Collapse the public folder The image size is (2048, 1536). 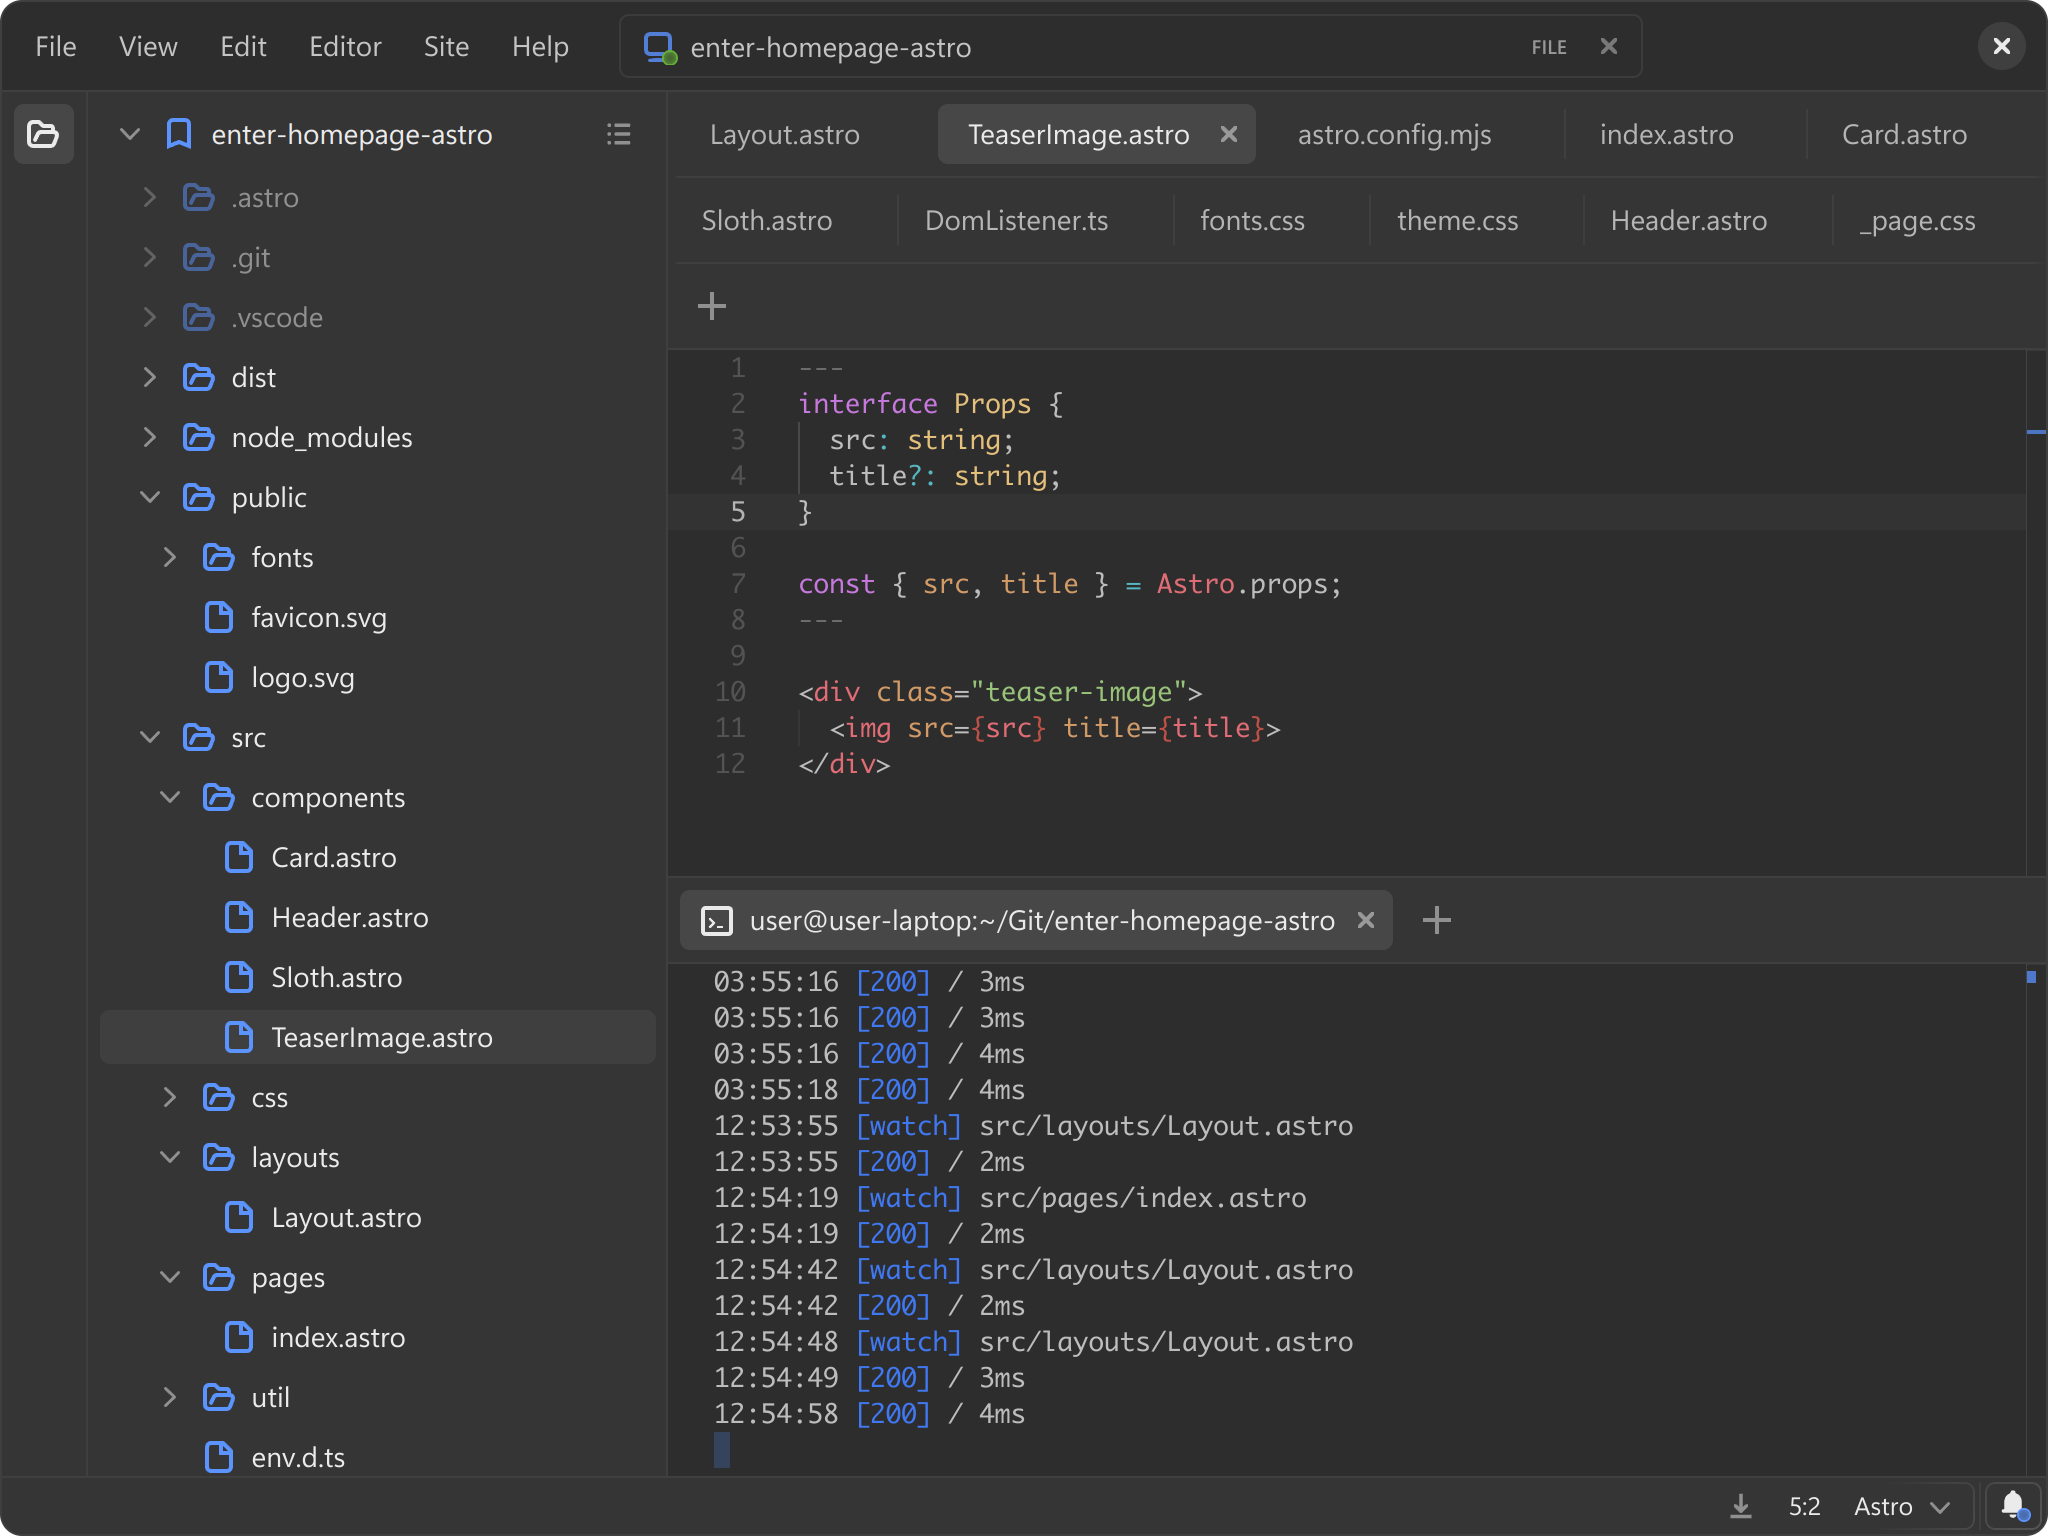150,497
